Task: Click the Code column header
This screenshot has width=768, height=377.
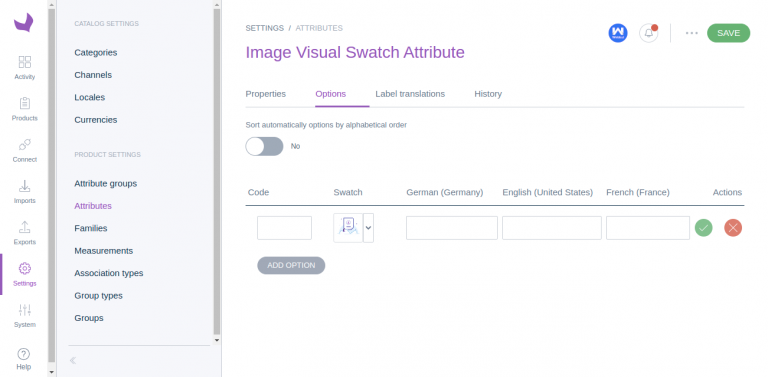Action: [x=259, y=192]
